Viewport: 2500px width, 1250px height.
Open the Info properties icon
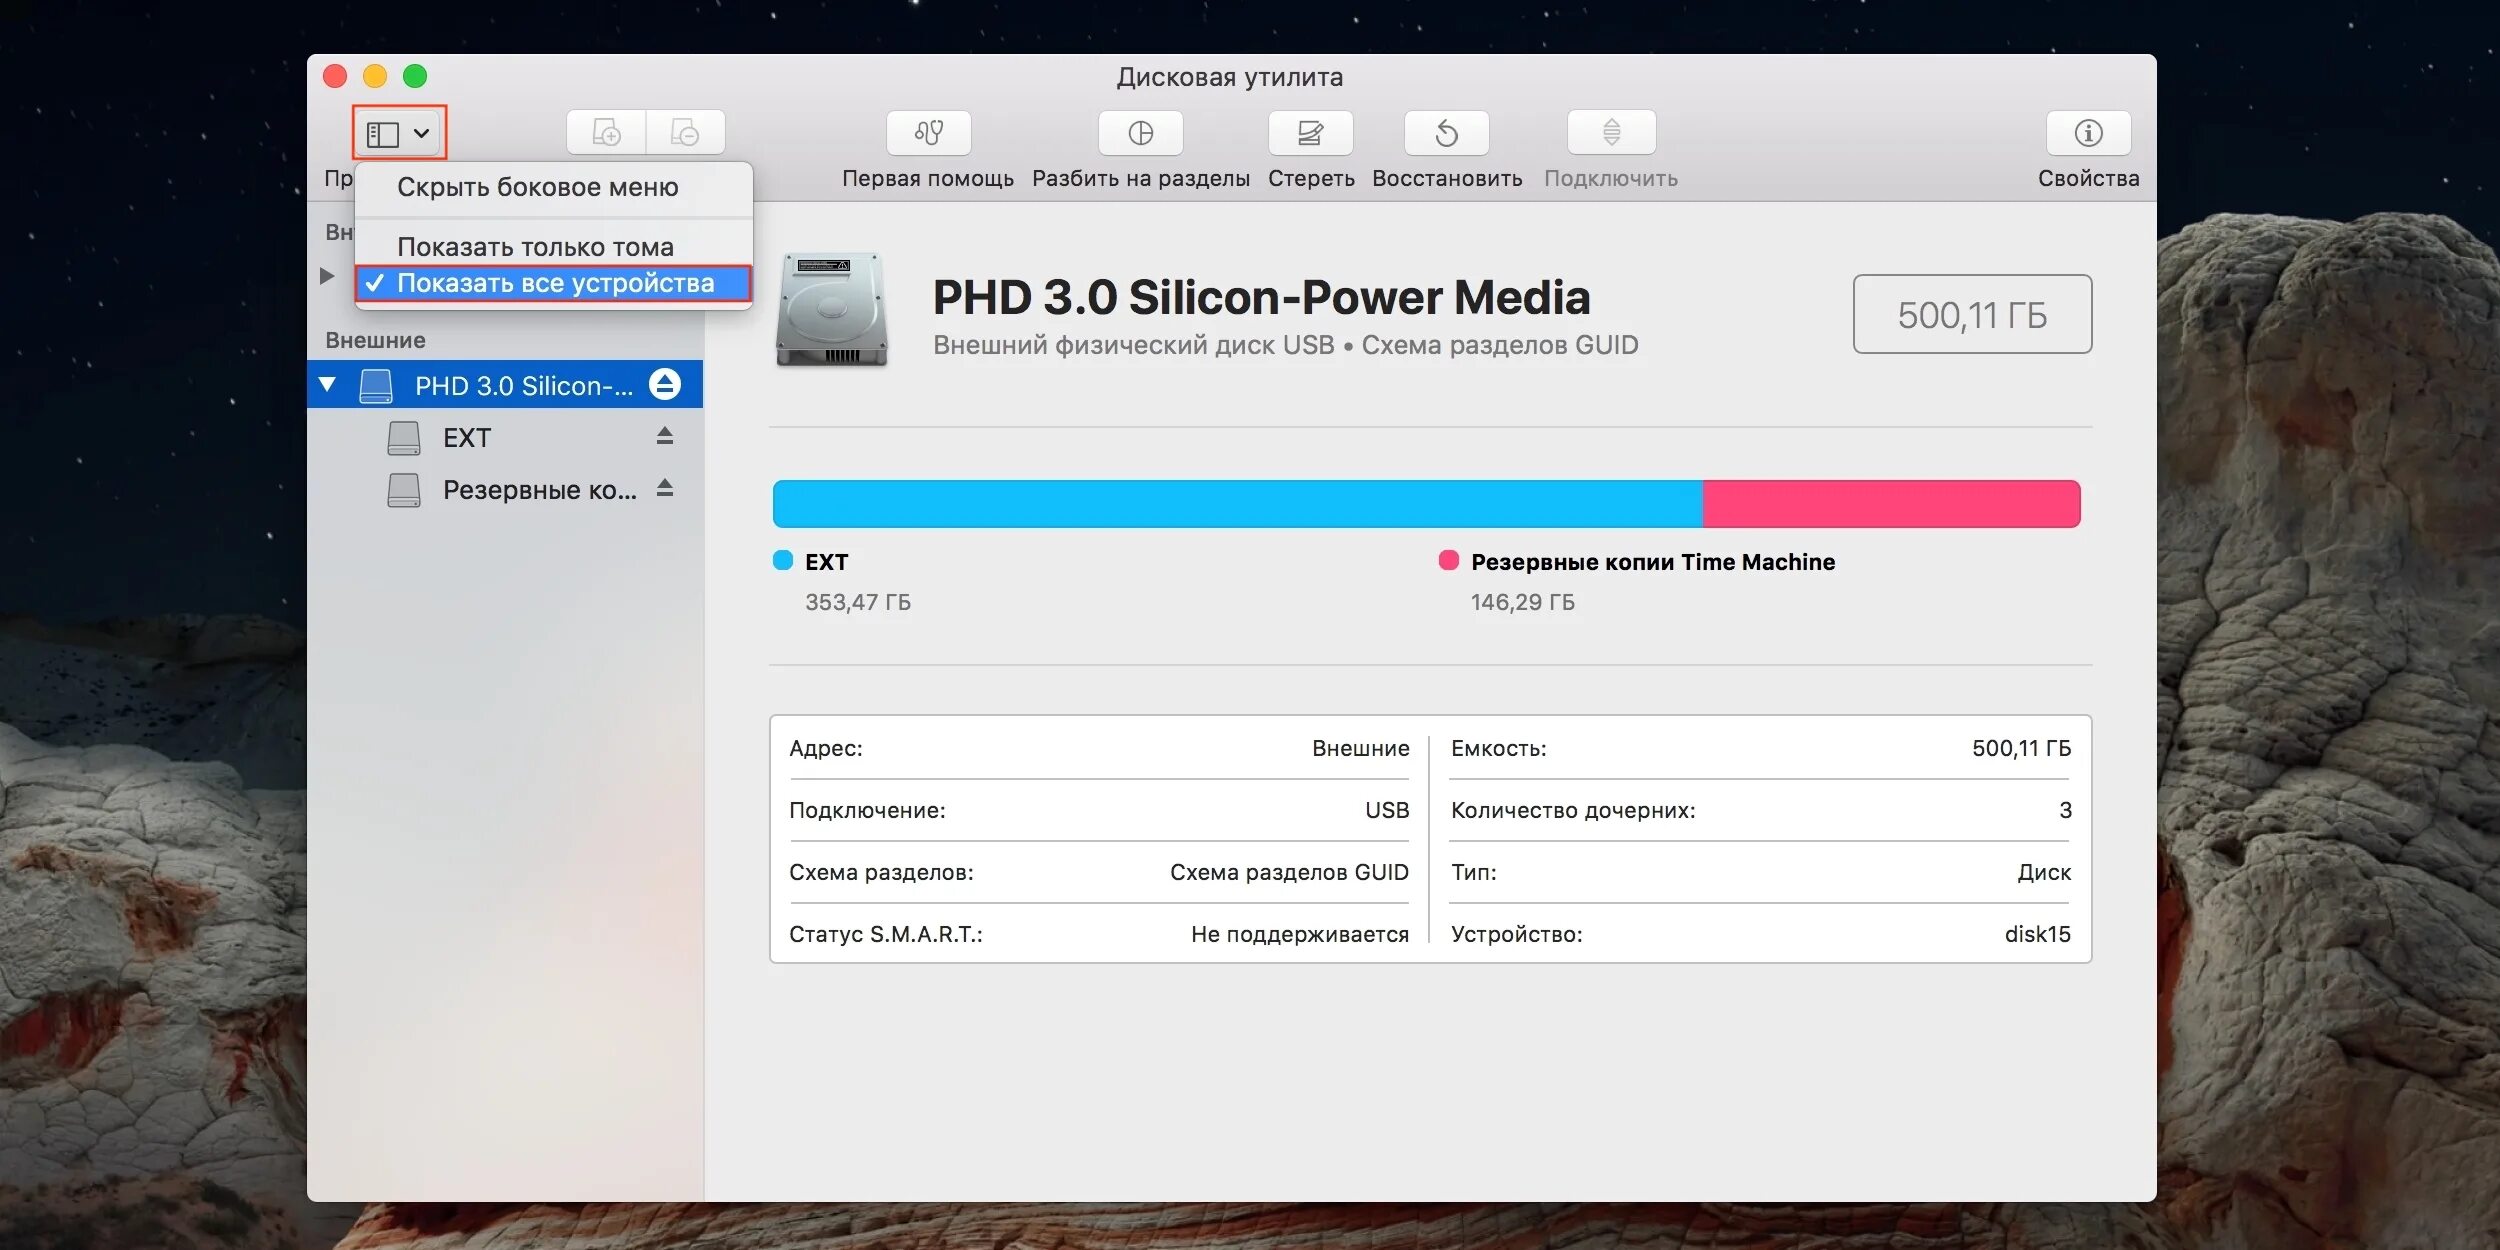(2088, 133)
